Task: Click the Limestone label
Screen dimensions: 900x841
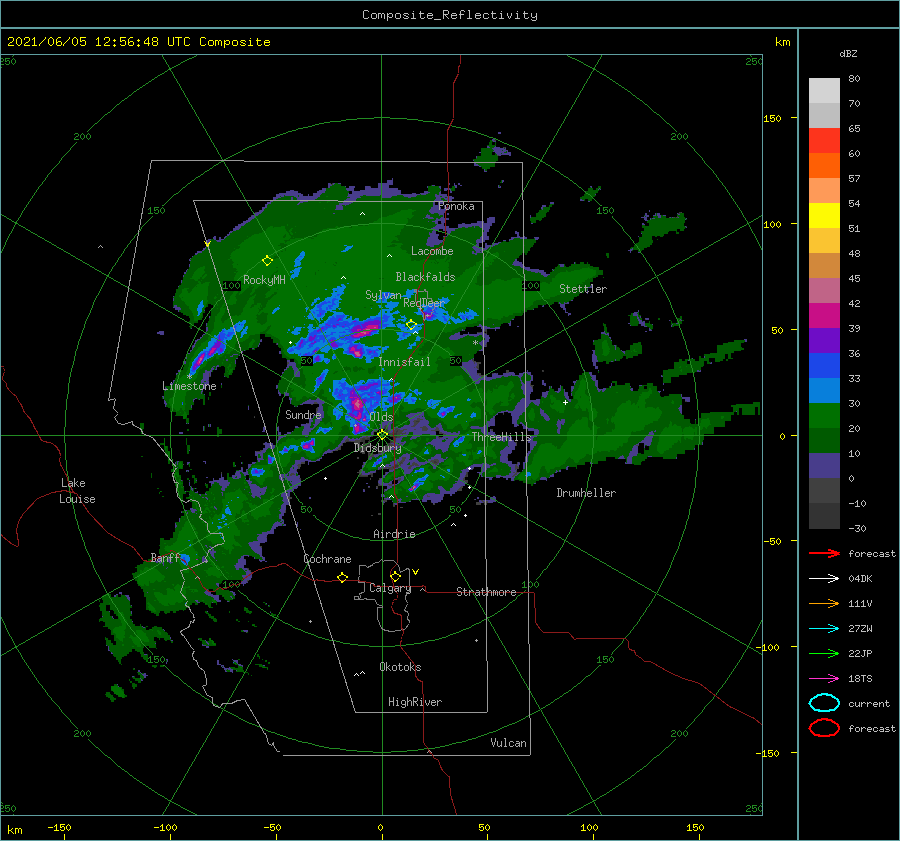Action: click(189, 386)
